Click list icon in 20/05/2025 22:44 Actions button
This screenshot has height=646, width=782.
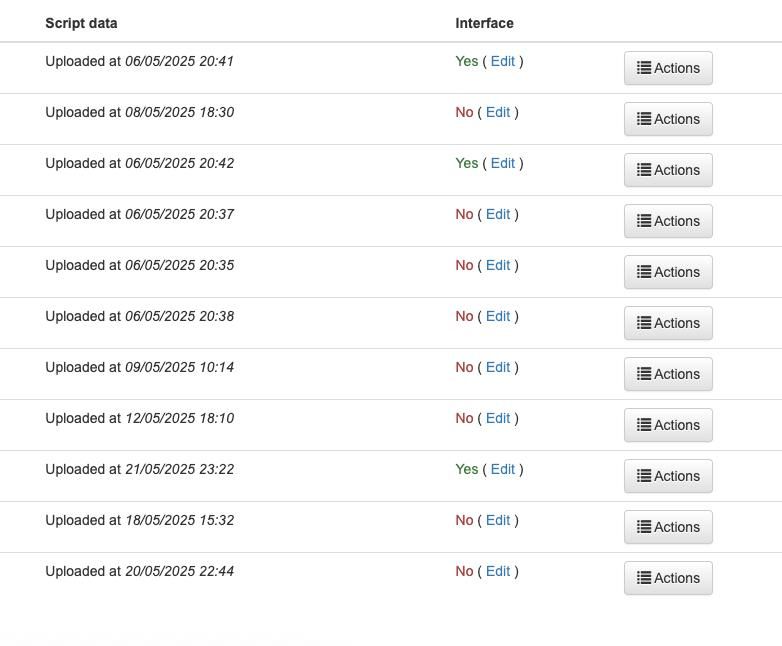point(645,578)
